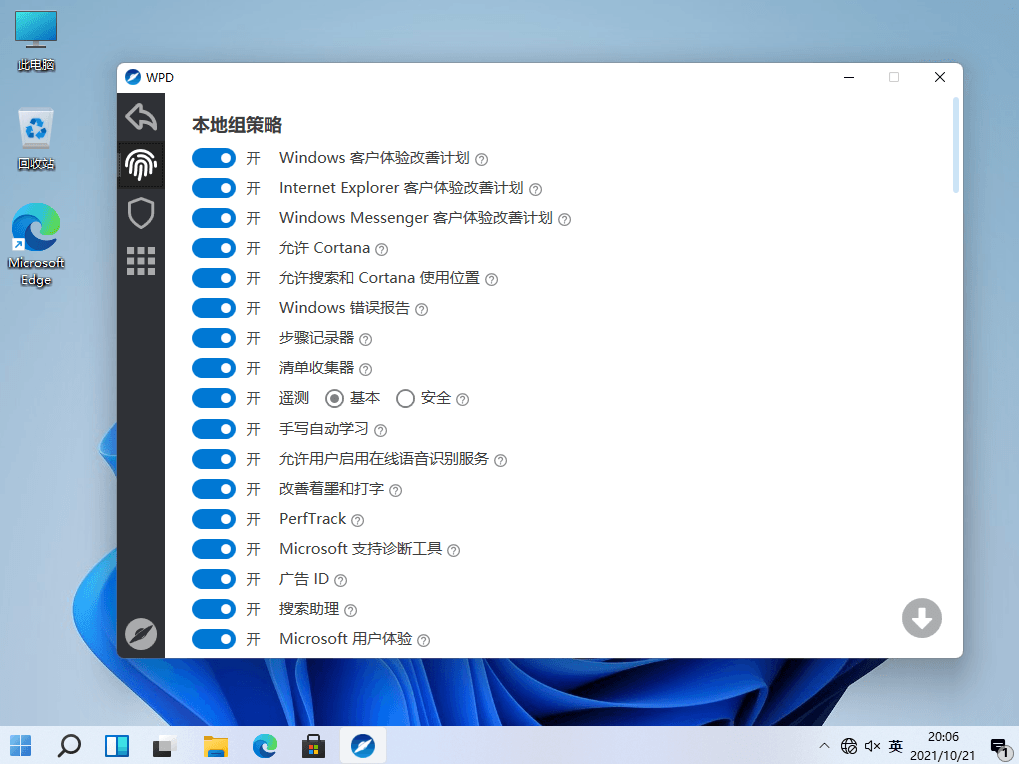This screenshot has width=1019, height=764.
Task: Select the 此电脑 desktop icon
Action: tap(36, 41)
